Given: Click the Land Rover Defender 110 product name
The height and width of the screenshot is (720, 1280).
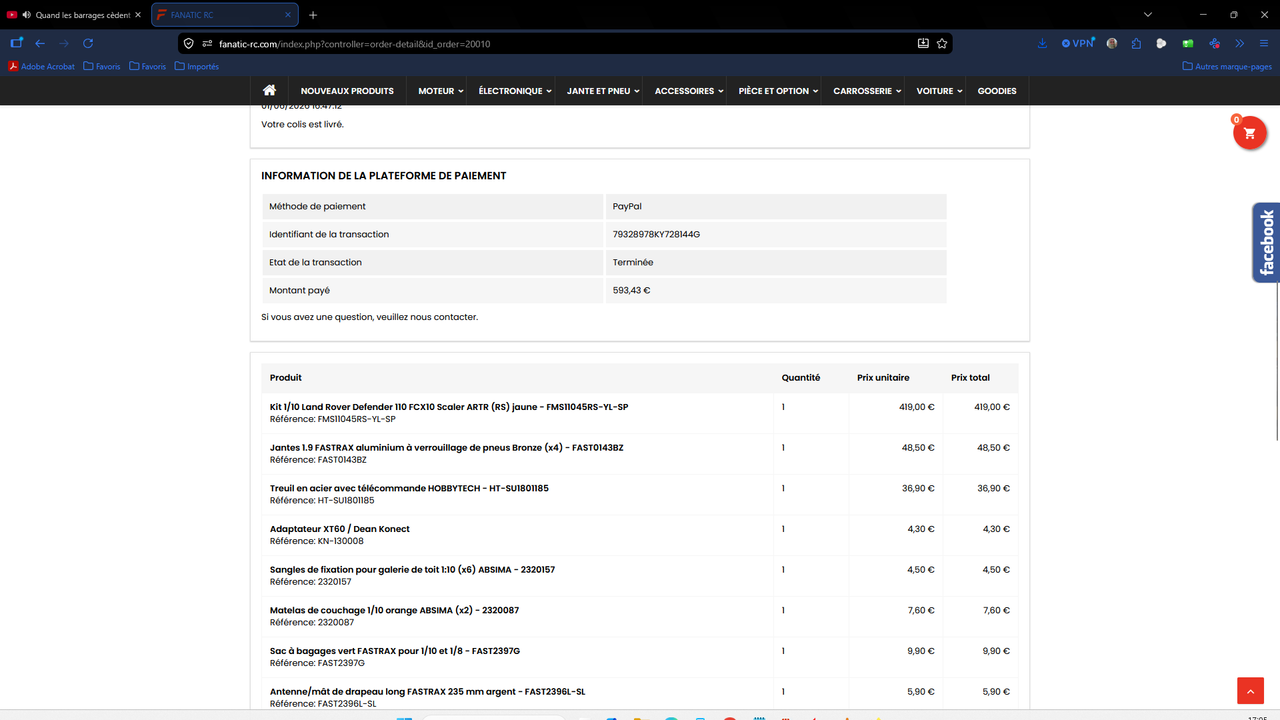Looking at the screenshot, I should (x=449, y=407).
